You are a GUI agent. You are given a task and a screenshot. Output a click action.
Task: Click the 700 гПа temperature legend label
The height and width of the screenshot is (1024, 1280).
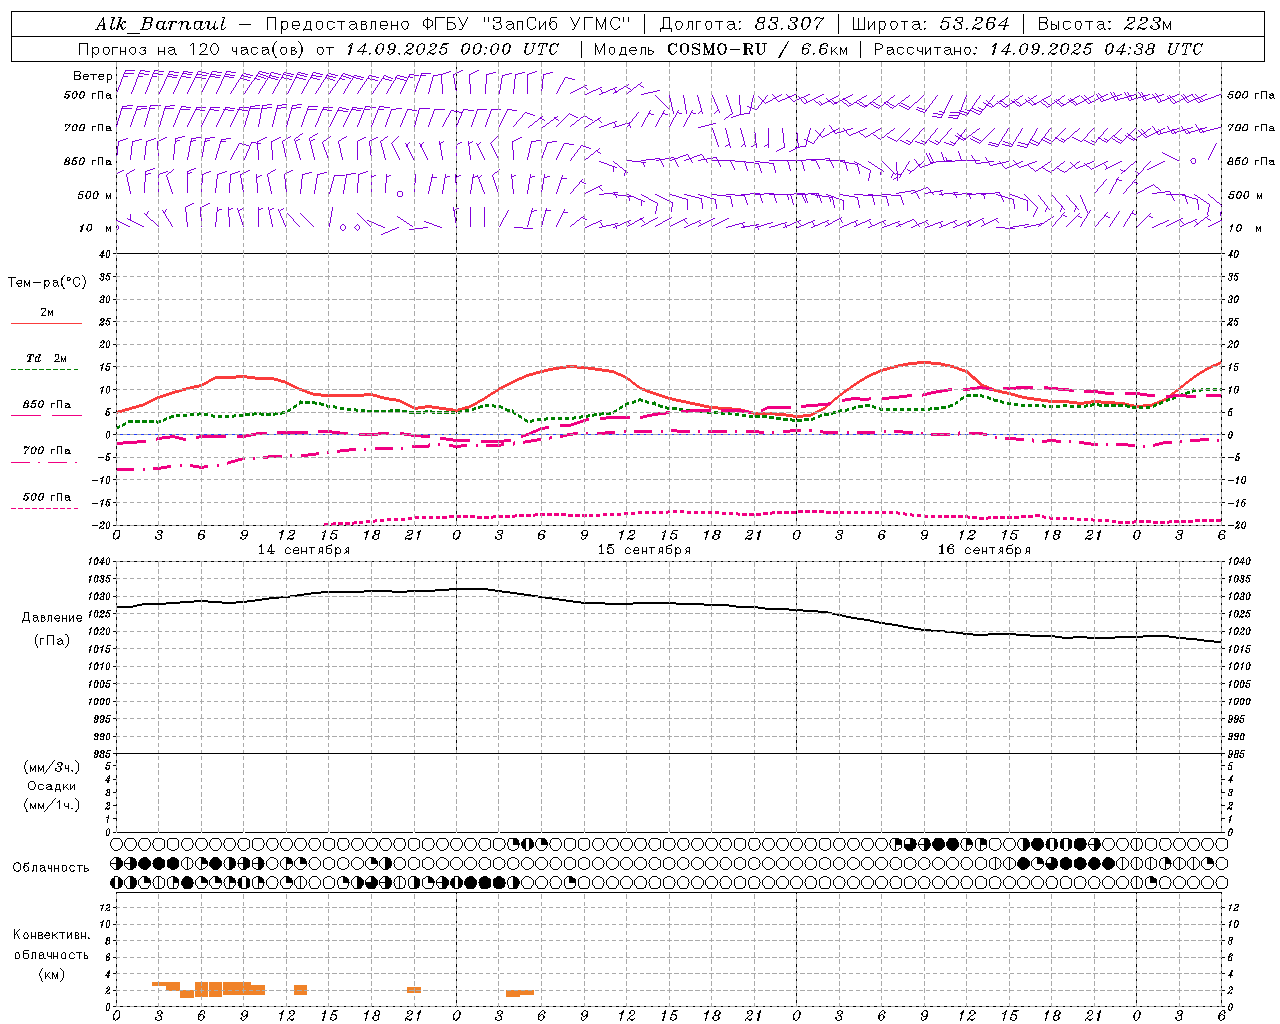pyautogui.click(x=47, y=451)
